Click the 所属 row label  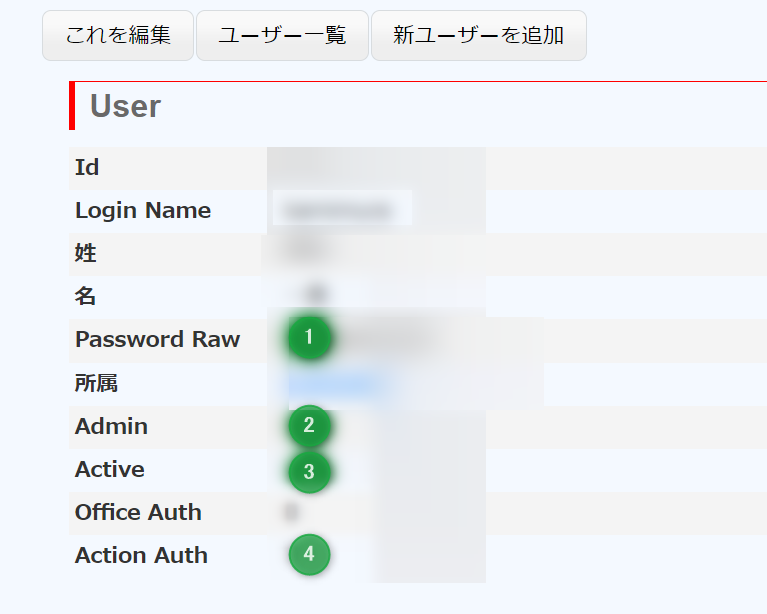click(96, 383)
